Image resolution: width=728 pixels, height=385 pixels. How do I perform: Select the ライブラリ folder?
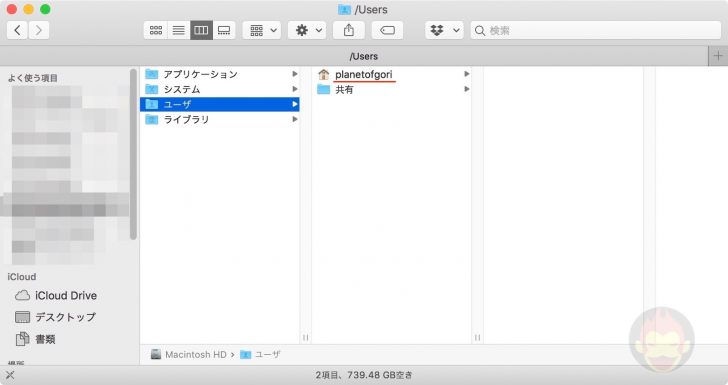pos(220,119)
